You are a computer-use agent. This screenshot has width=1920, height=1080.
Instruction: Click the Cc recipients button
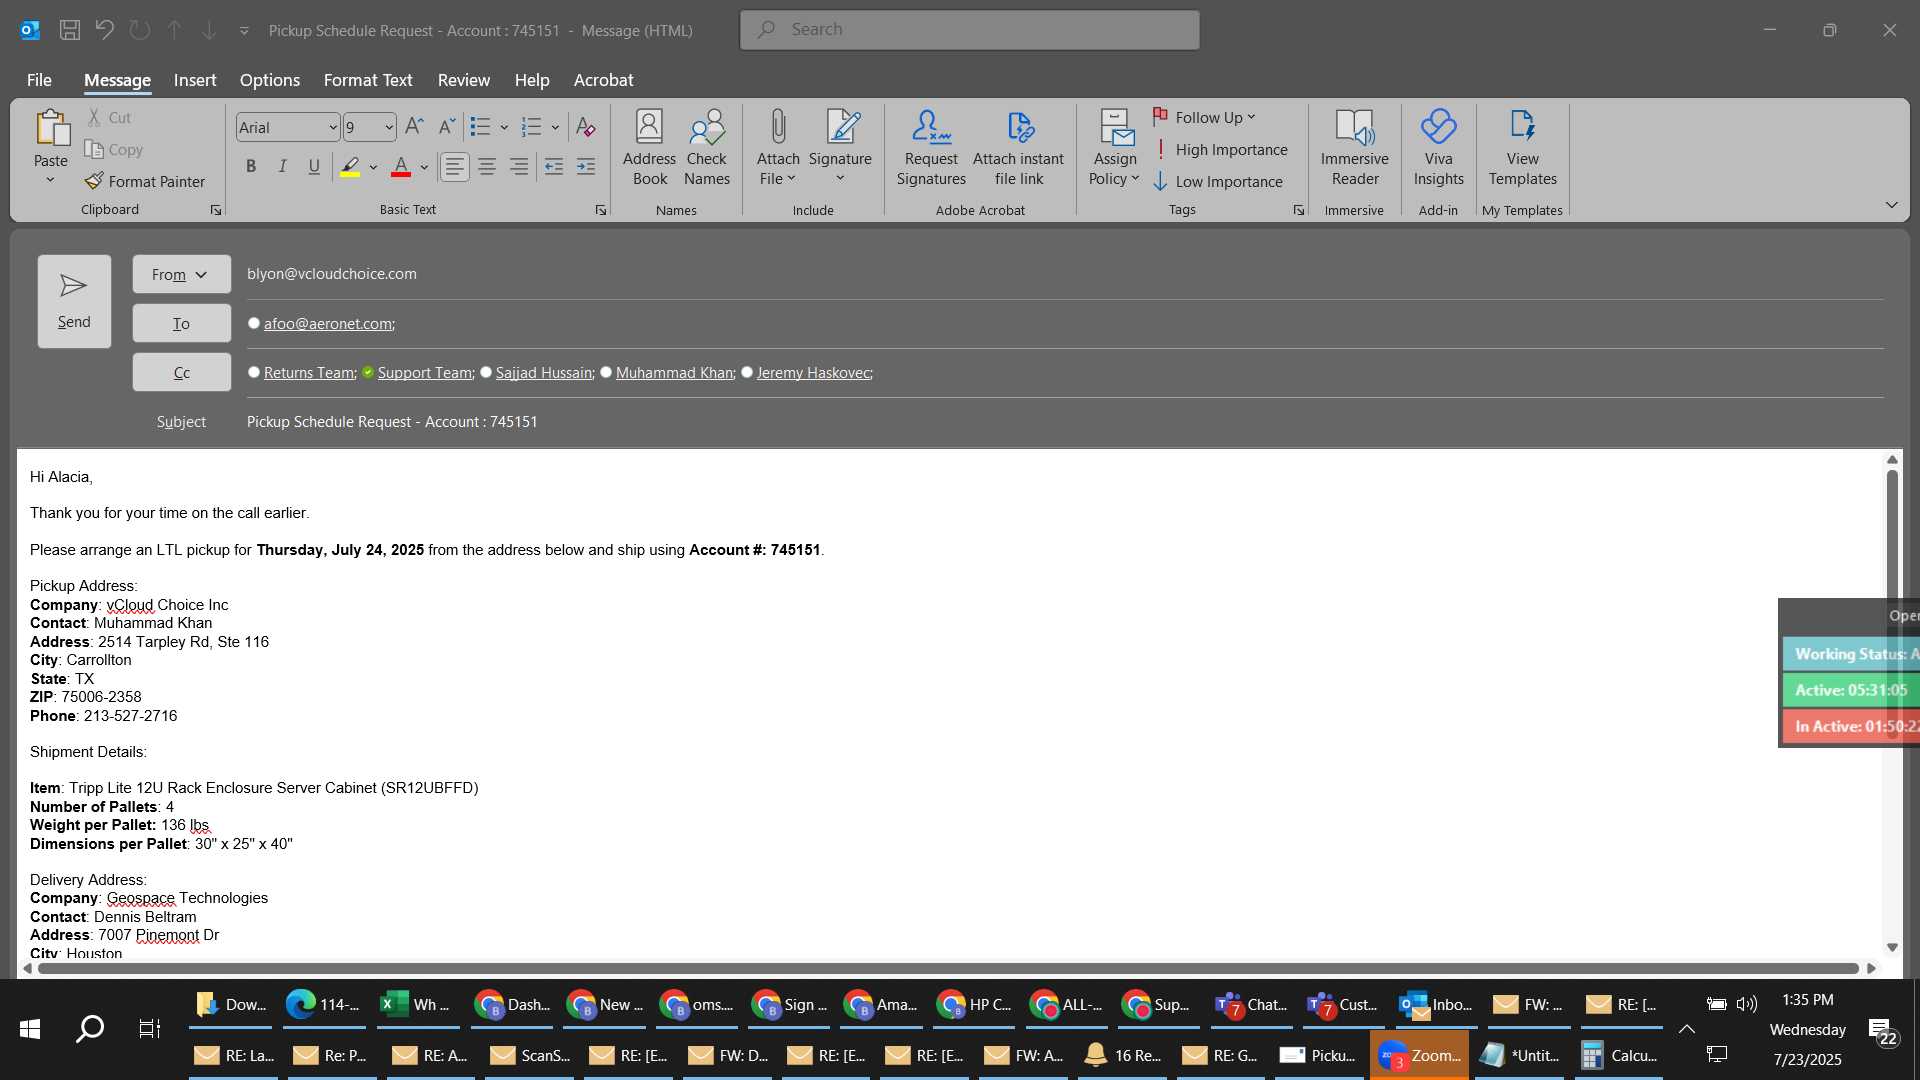(x=181, y=372)
